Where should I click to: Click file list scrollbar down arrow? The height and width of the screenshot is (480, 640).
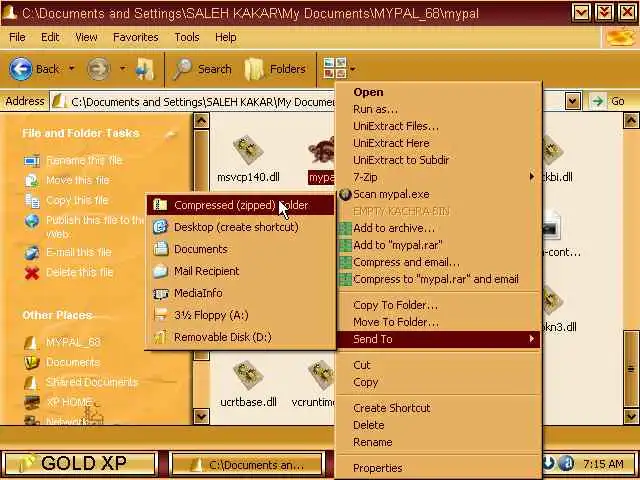[631, 417]
